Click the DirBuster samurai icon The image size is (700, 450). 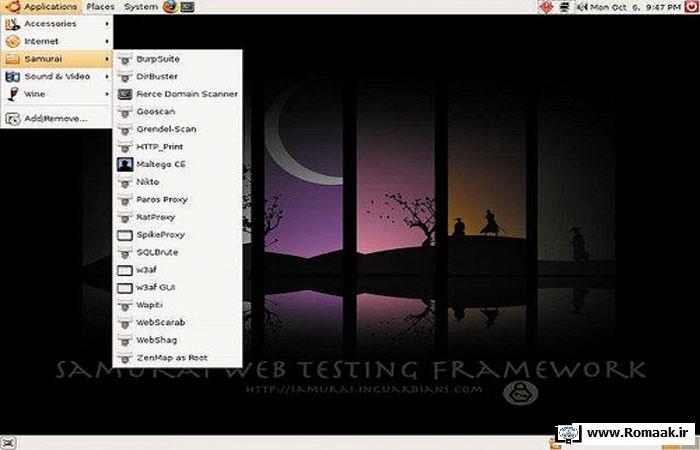[125, 77]
